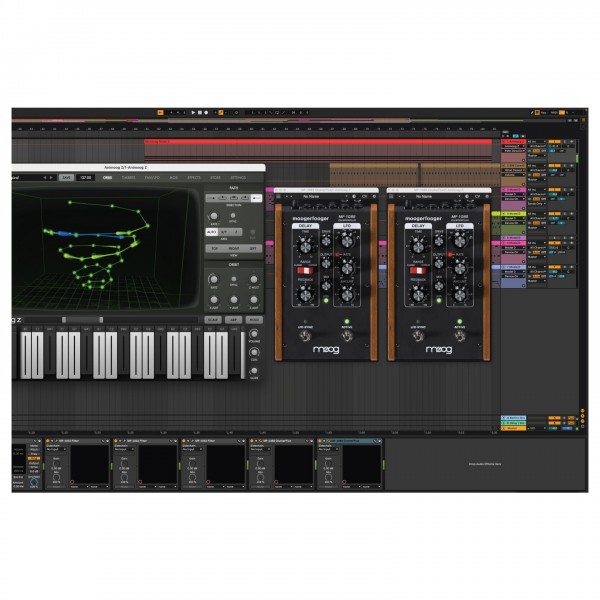Flip the left Moogerfooger RANGE switch

pos(305,271)
